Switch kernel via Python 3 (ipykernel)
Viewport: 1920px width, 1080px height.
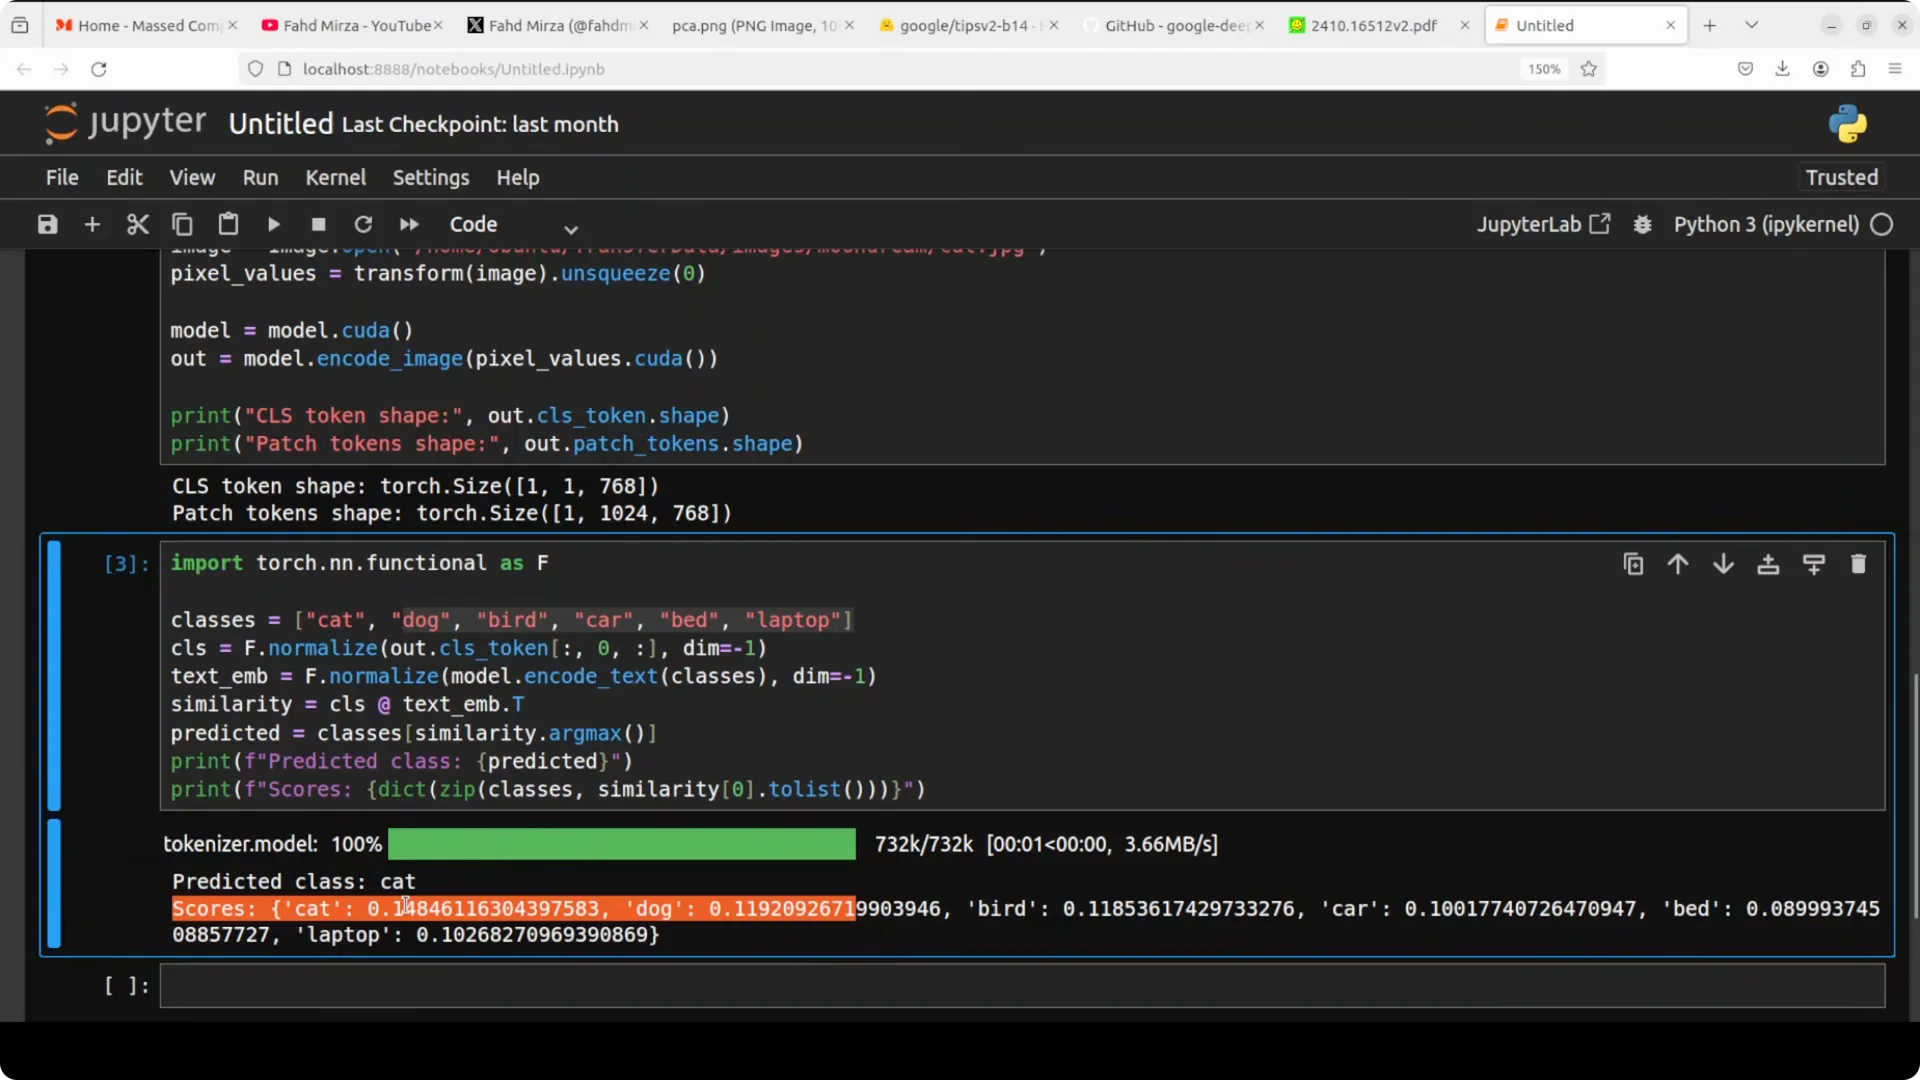[1766, 224]
